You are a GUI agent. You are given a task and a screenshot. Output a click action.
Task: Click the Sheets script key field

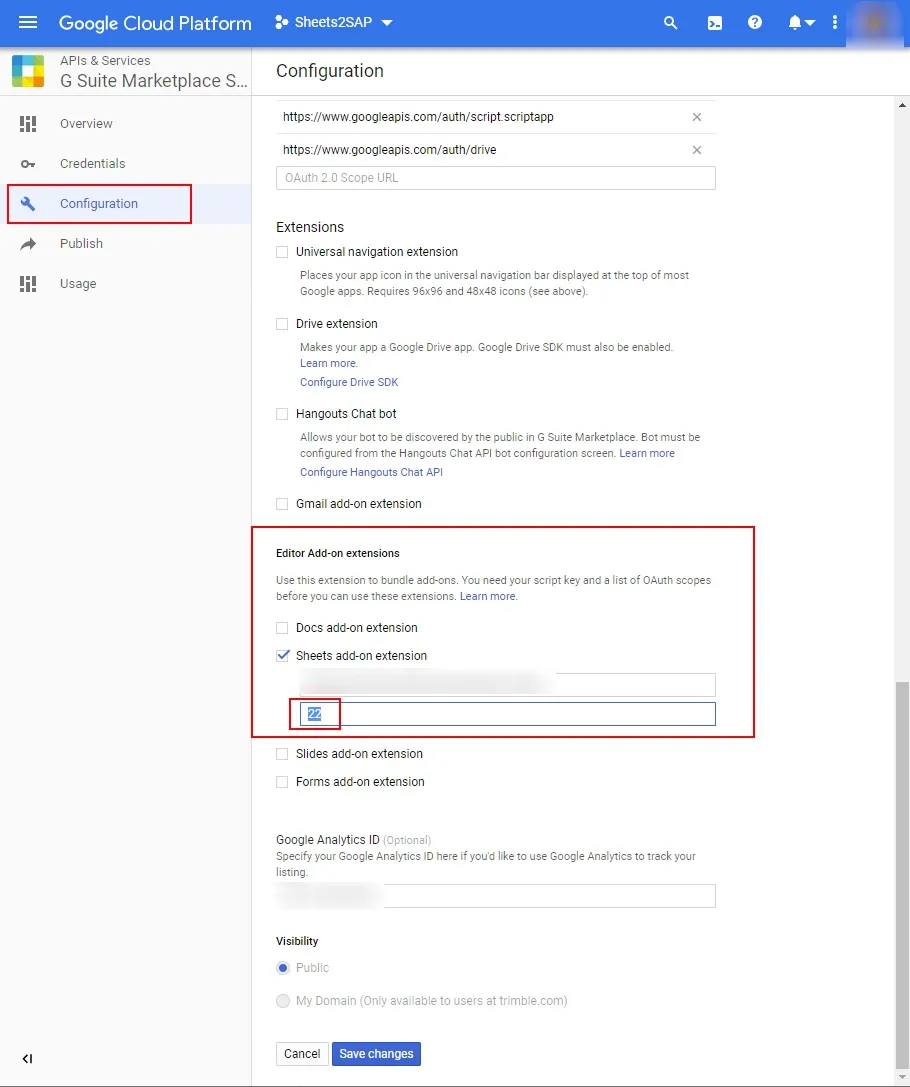[507, 684]
